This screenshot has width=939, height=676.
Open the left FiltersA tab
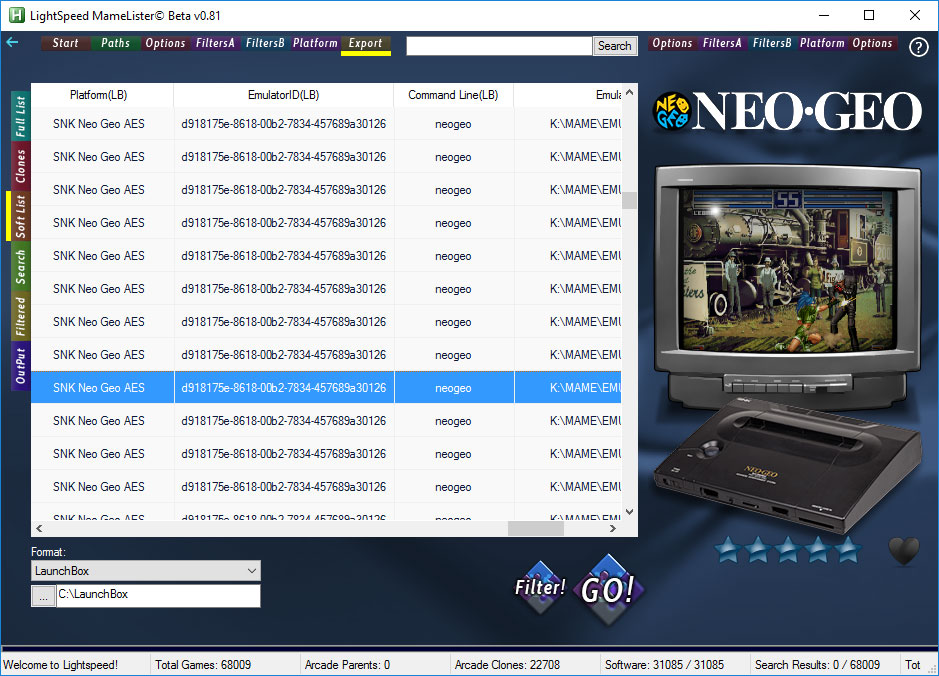(x=216, y=43)
